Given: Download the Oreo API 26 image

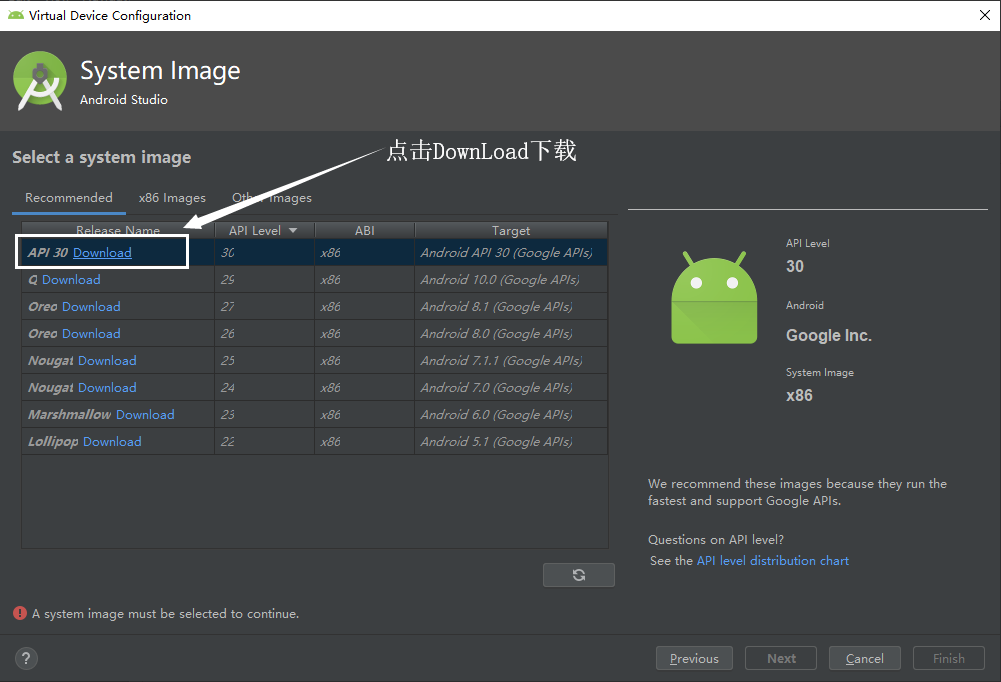Looking at the screenshot, I should click(91, 333).
